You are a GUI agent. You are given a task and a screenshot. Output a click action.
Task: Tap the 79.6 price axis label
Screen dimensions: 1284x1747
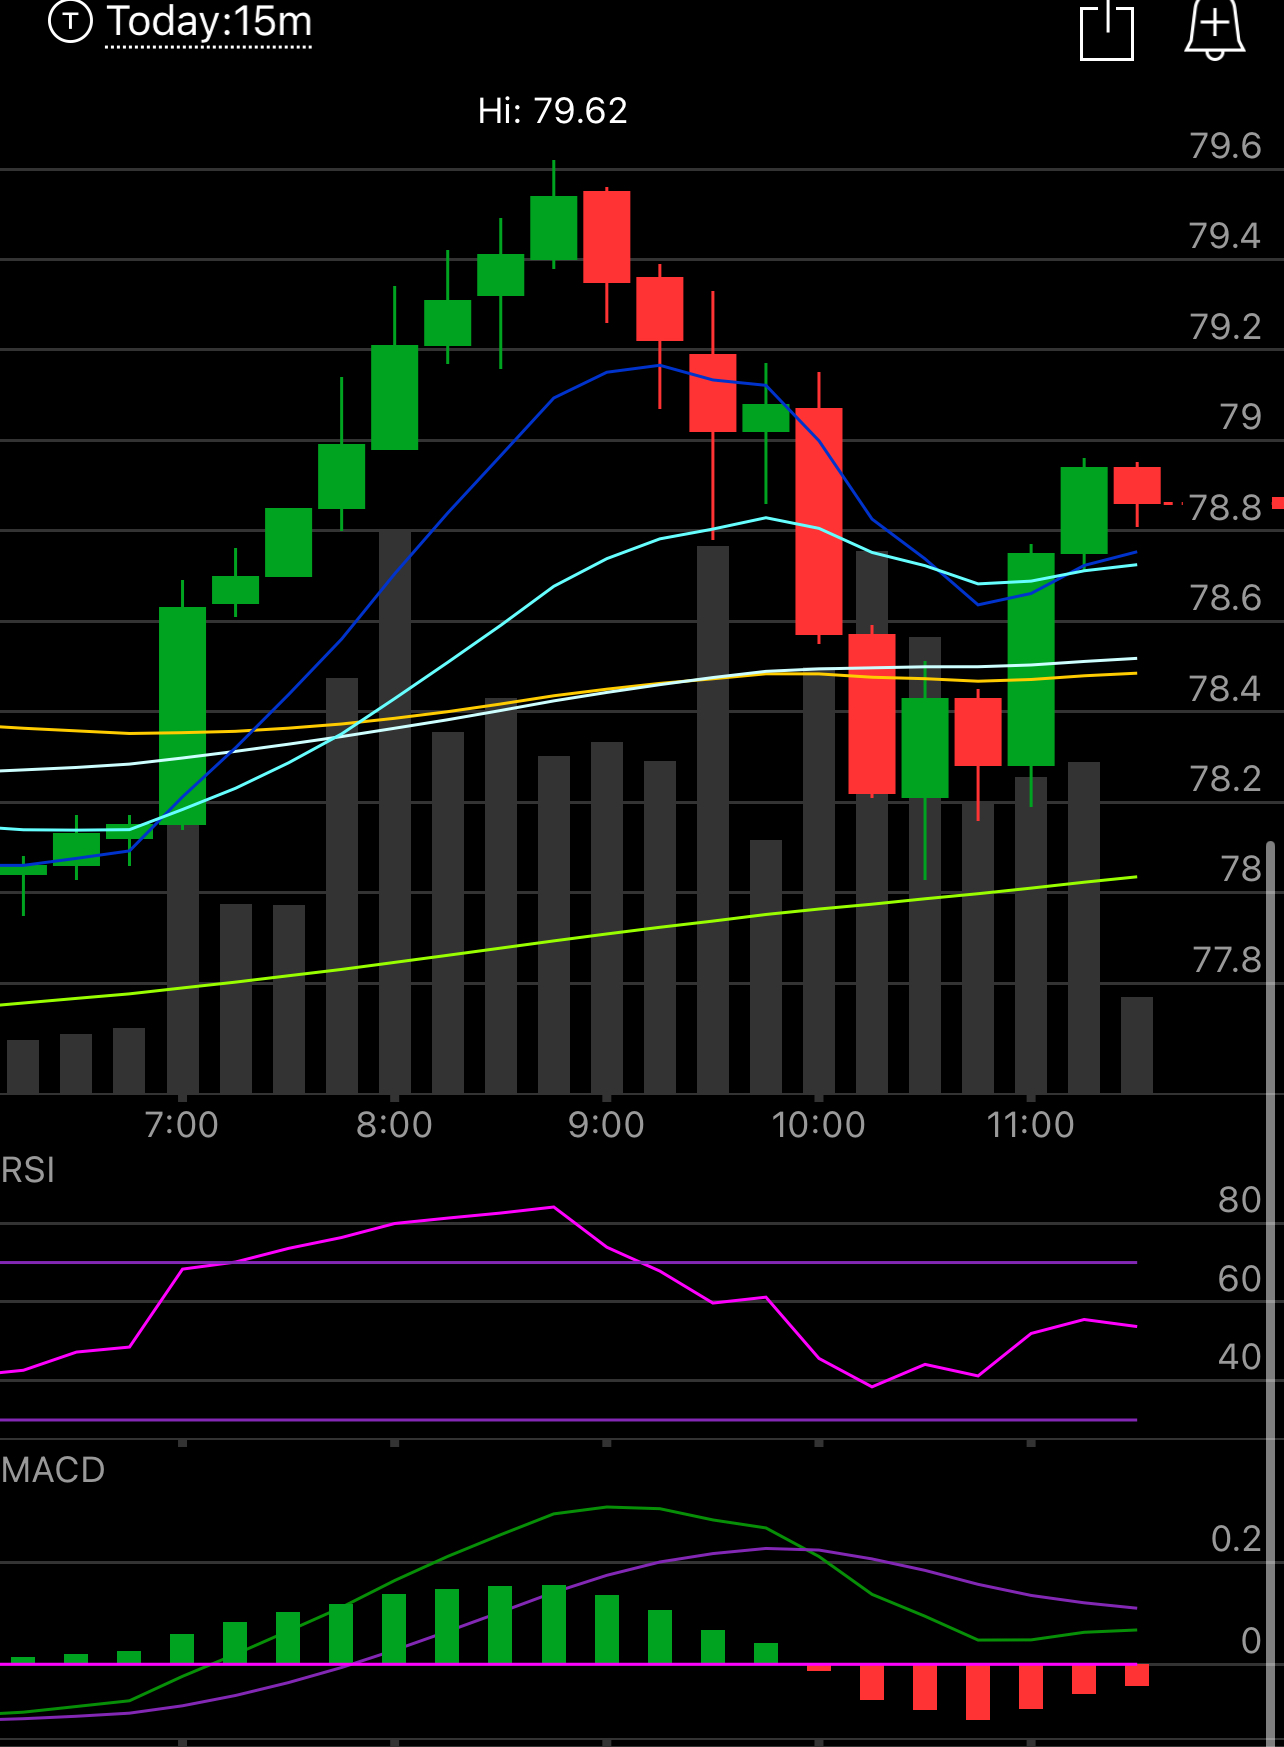[x=1225, y=146]
